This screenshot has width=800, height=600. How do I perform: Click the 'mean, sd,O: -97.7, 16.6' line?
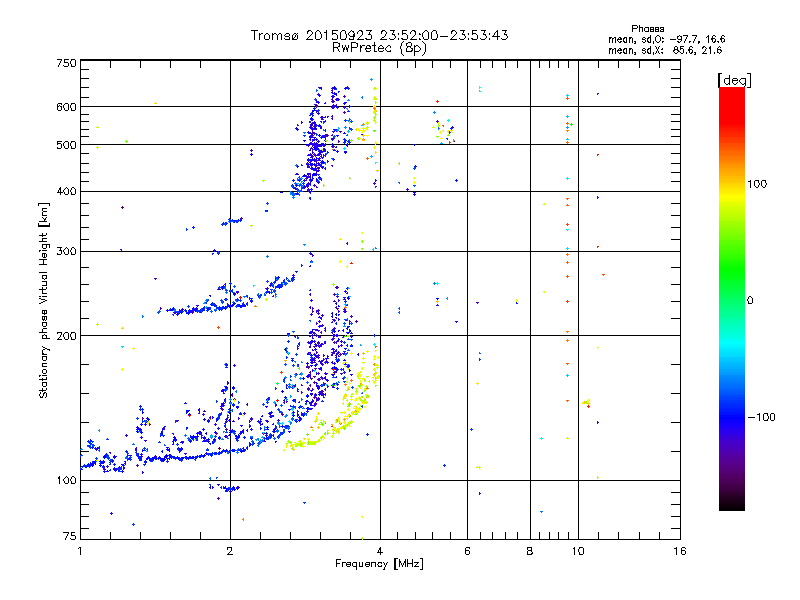point(666,40)
